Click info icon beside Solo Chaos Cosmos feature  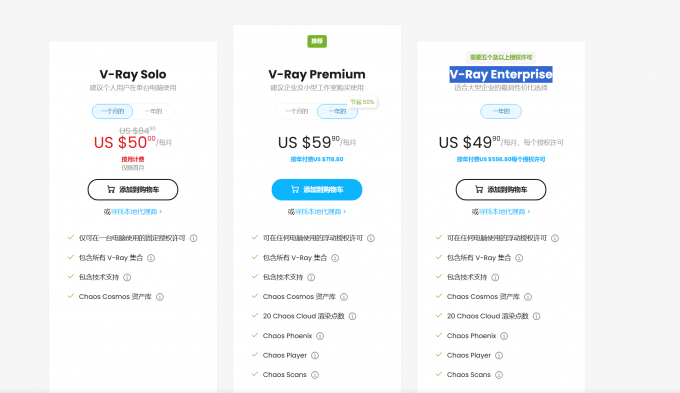click(x=160, y=297)
